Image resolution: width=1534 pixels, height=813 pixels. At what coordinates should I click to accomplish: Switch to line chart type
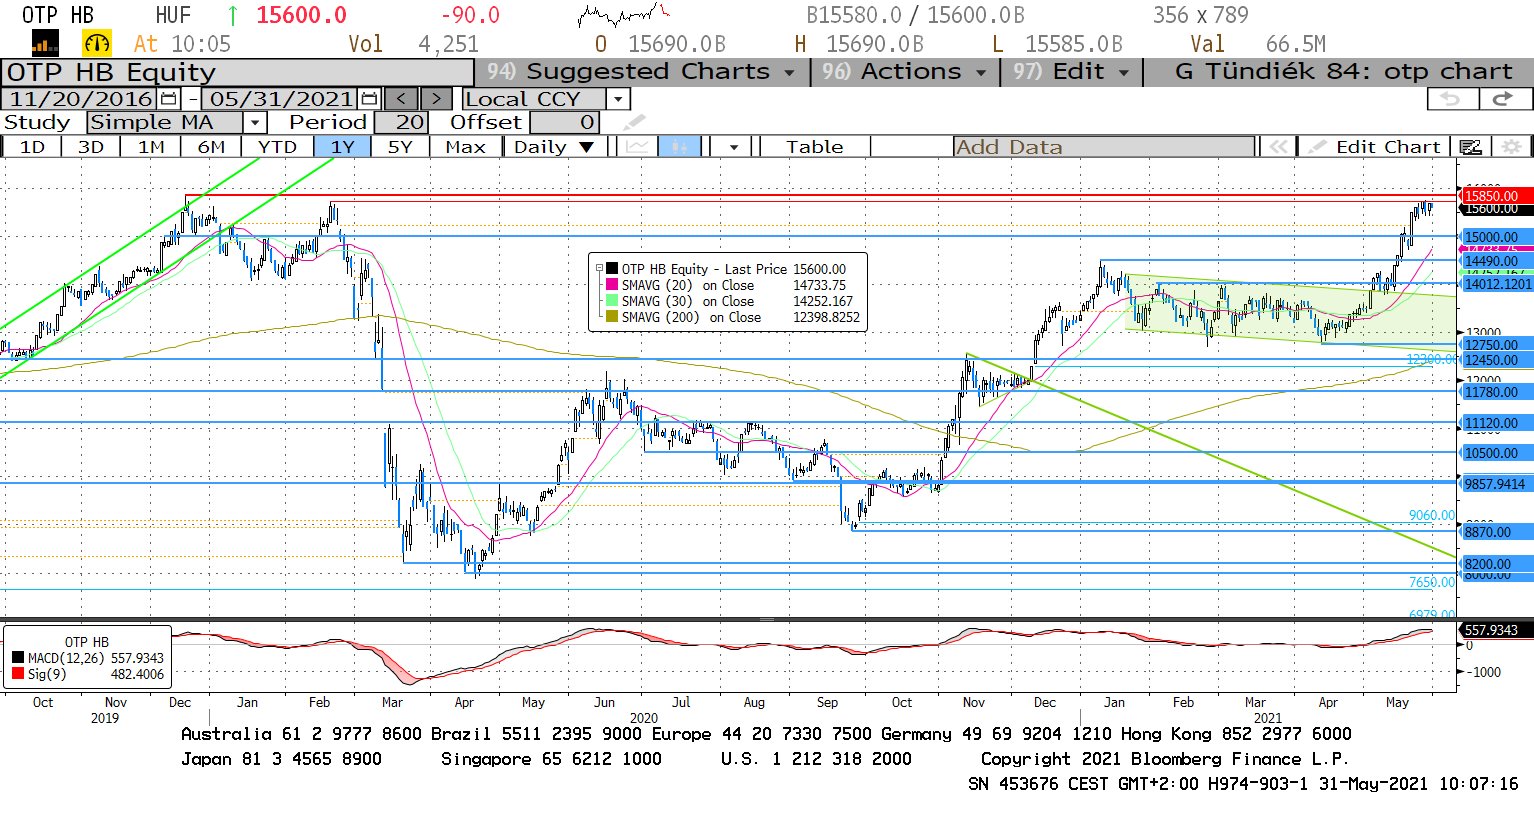(x=637, y=147)
